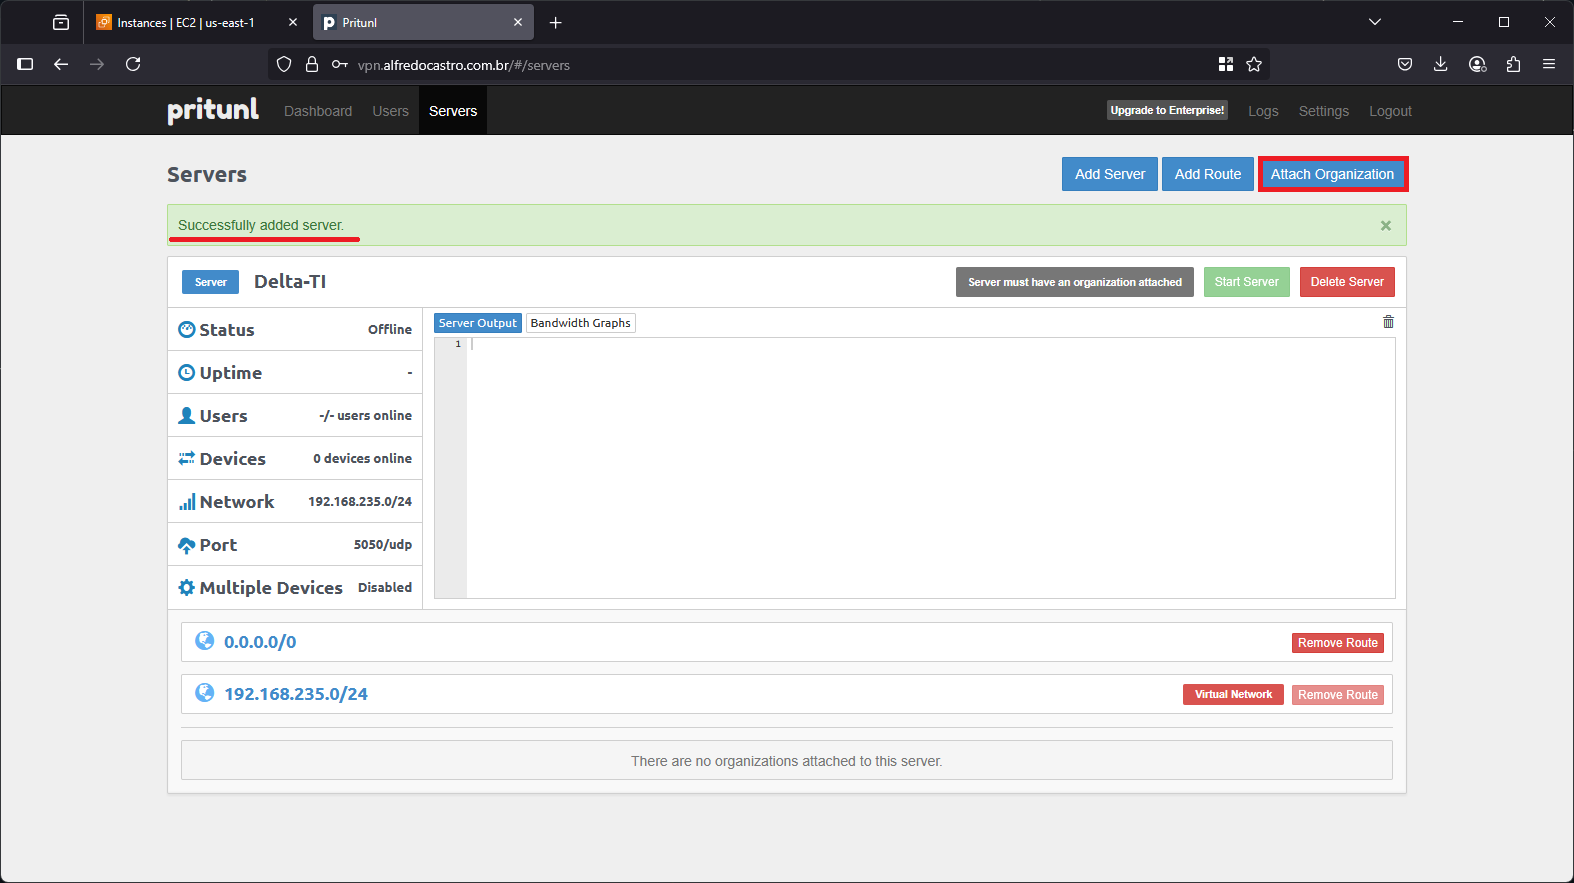Click the pritunl logo
Screen dimensions: 1574x883
(x=212, y=110)
